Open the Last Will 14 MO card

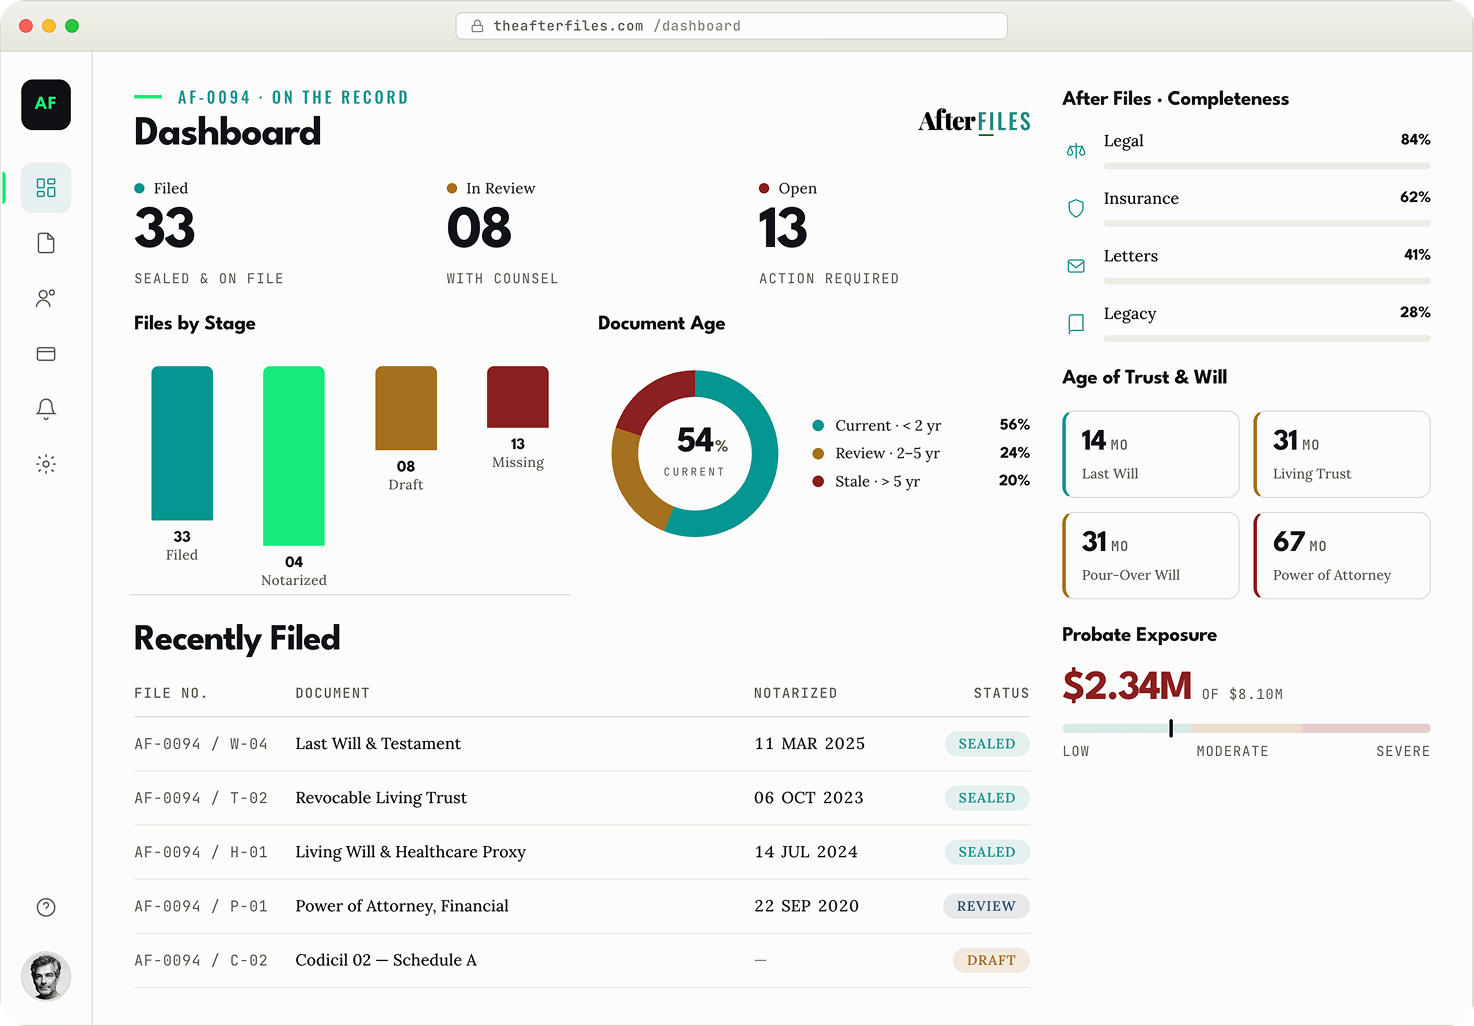coord(1151,454)
